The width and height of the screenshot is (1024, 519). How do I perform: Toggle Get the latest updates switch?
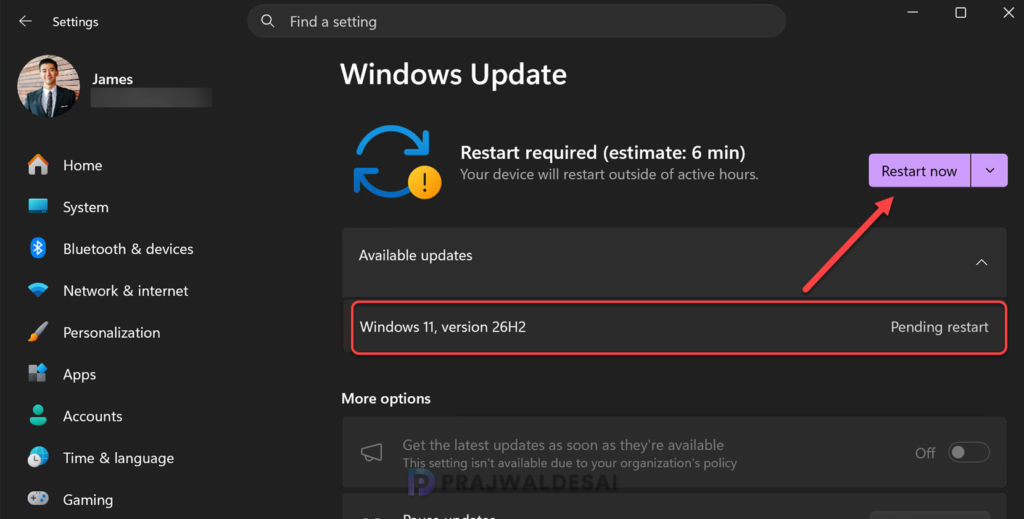point(968,452)
